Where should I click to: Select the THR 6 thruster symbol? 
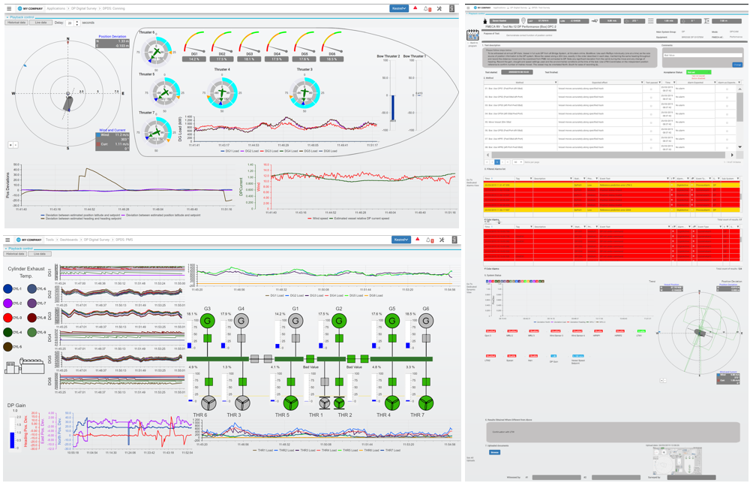[208, 400]
